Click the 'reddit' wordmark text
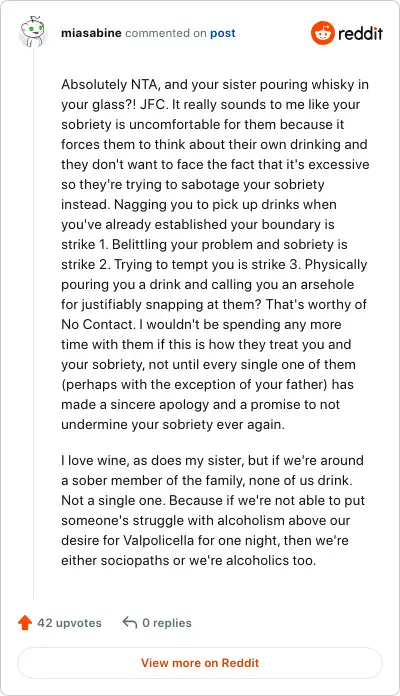Viewport: 400px width, 696px height. [360, 33]
